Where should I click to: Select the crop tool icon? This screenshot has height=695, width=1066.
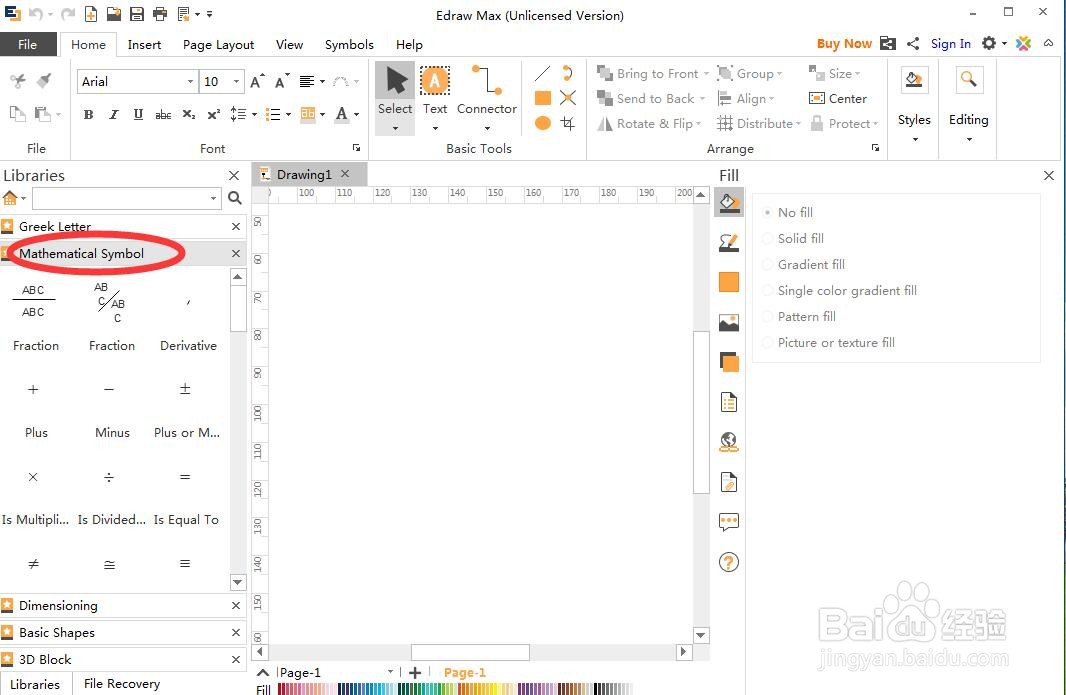tap(568, 123)
